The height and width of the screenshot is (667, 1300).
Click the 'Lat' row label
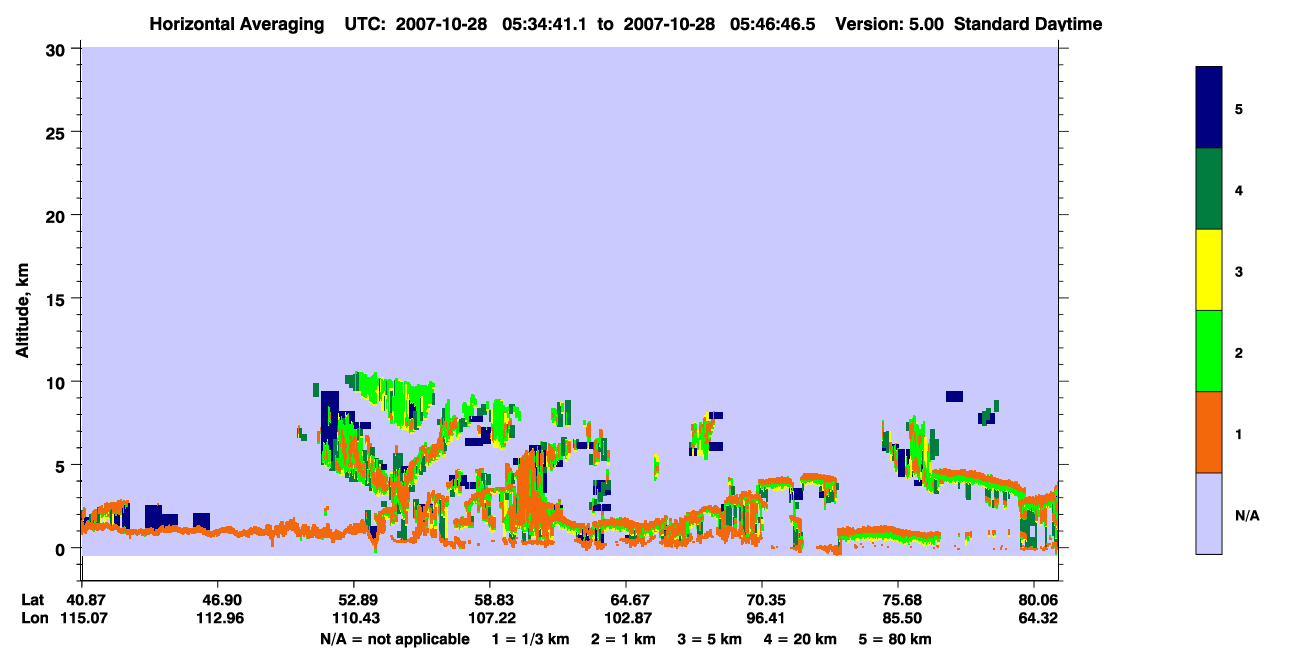click(33, 600)
